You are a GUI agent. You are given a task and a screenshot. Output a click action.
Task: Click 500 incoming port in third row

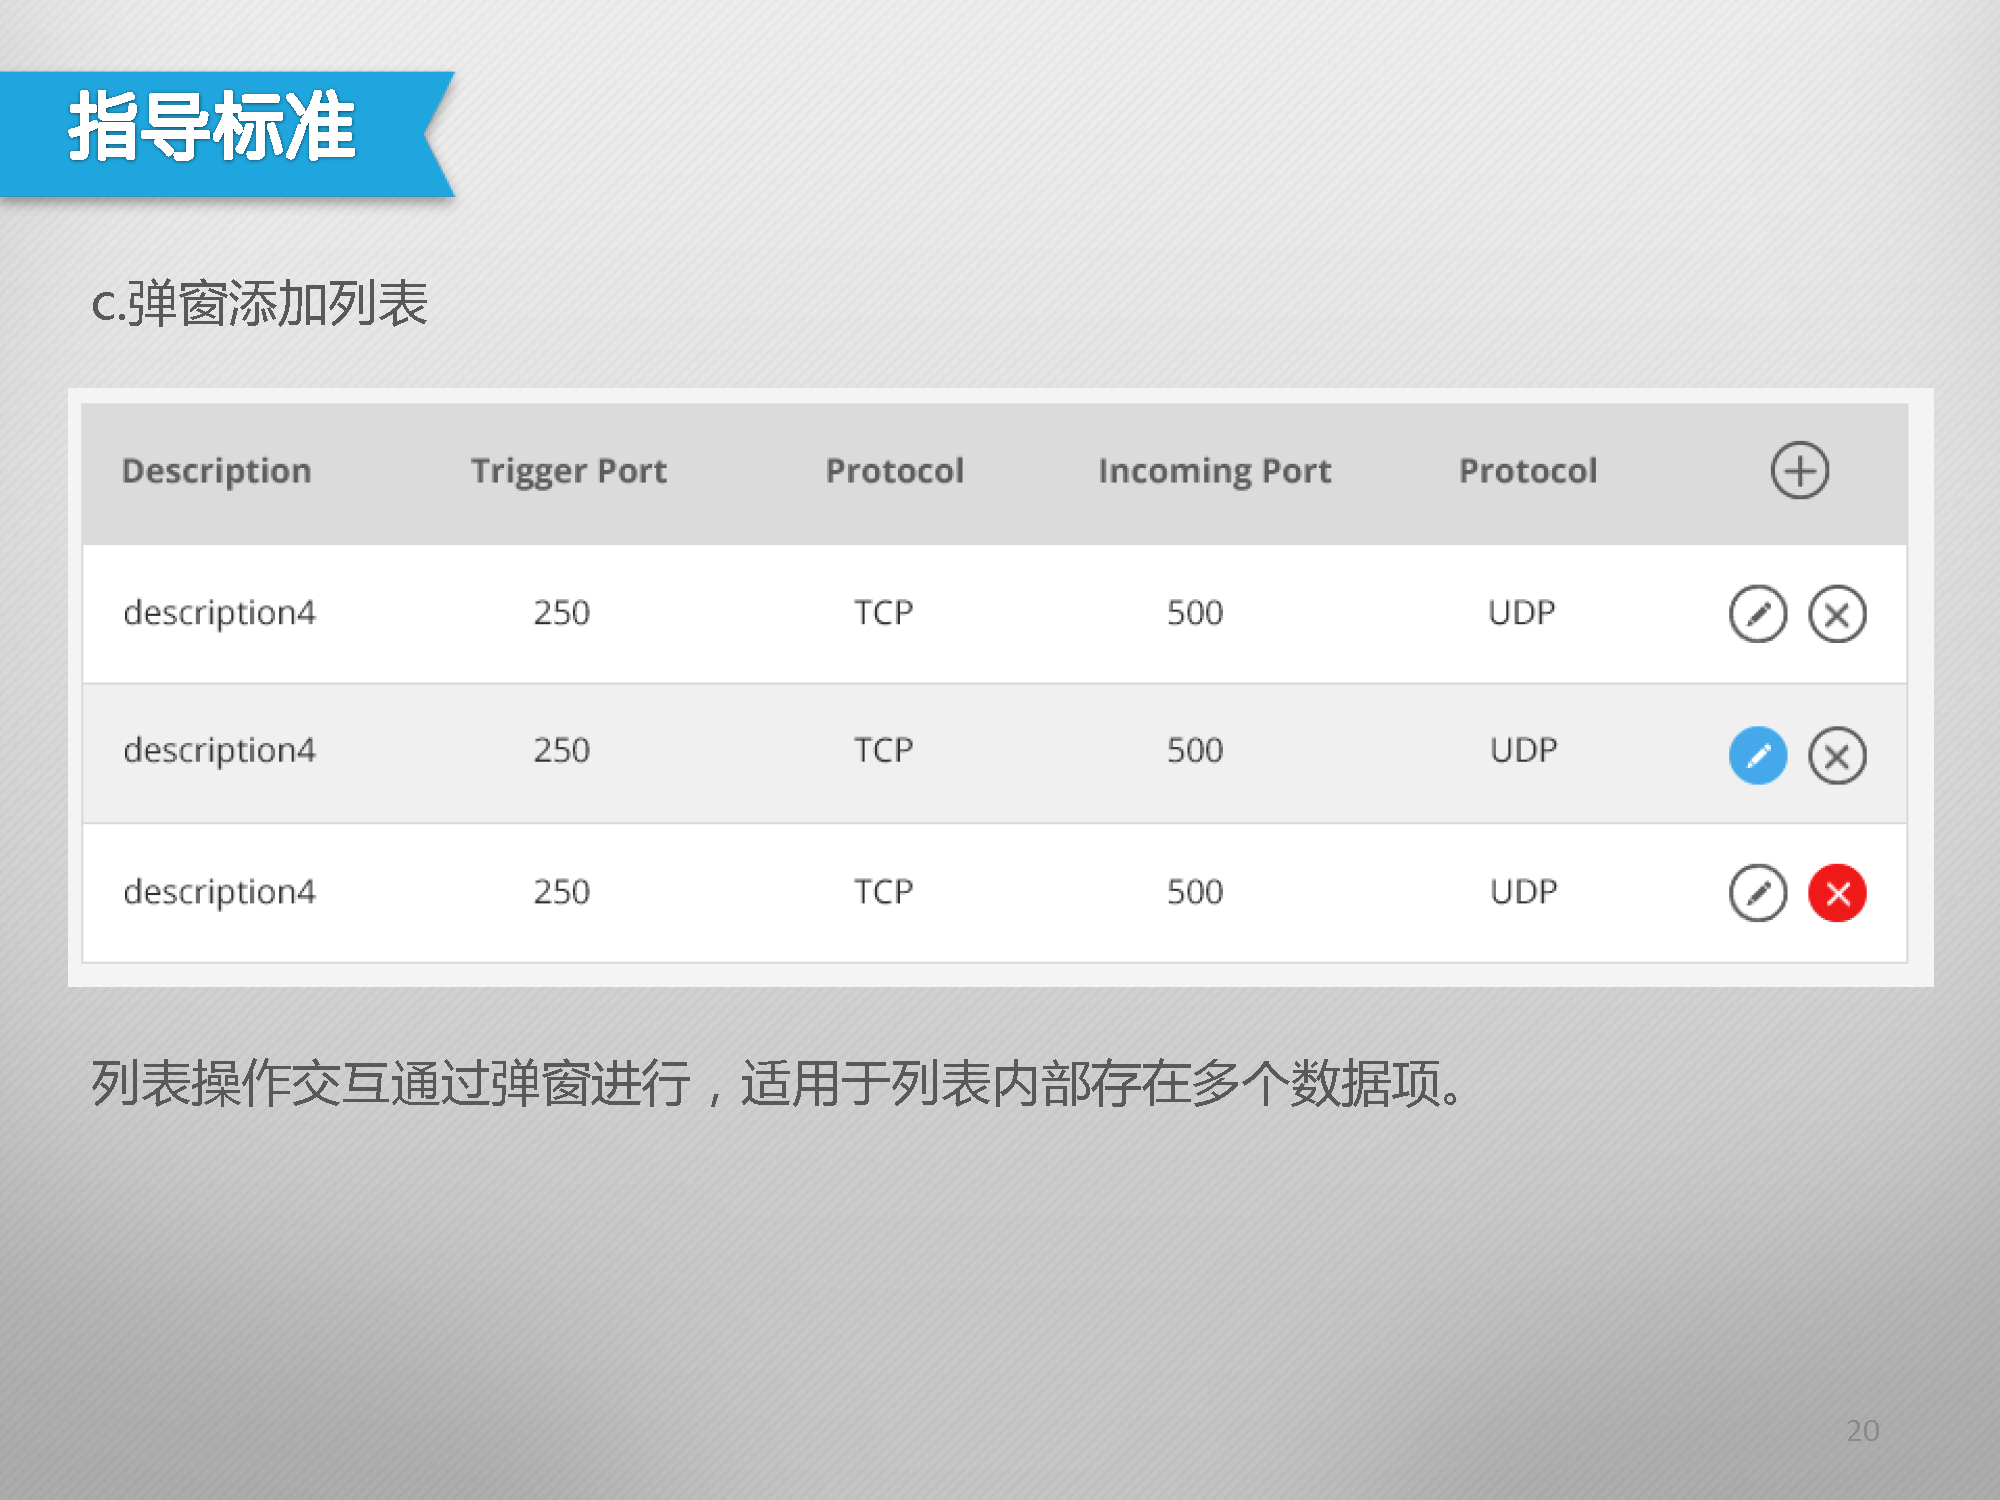(1194, 891)
